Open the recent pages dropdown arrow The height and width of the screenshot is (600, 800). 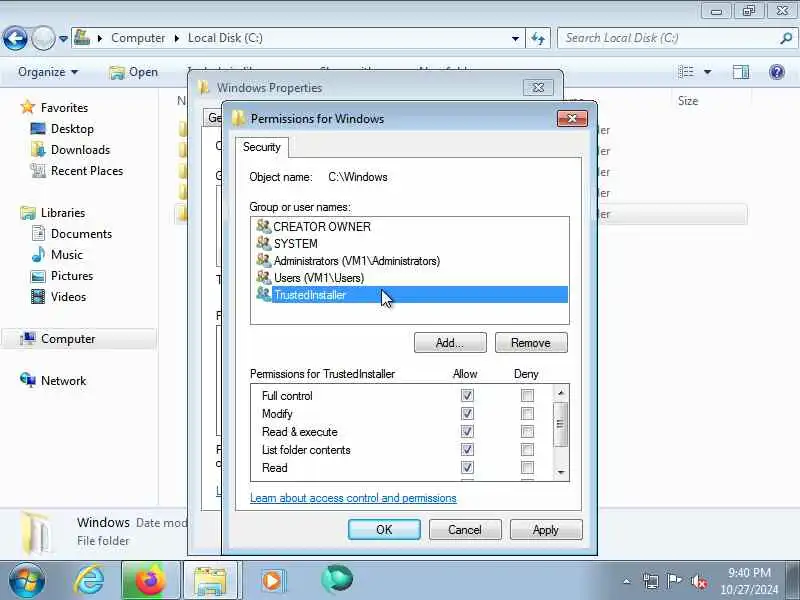pyautogui.click(x=63, y=39)
